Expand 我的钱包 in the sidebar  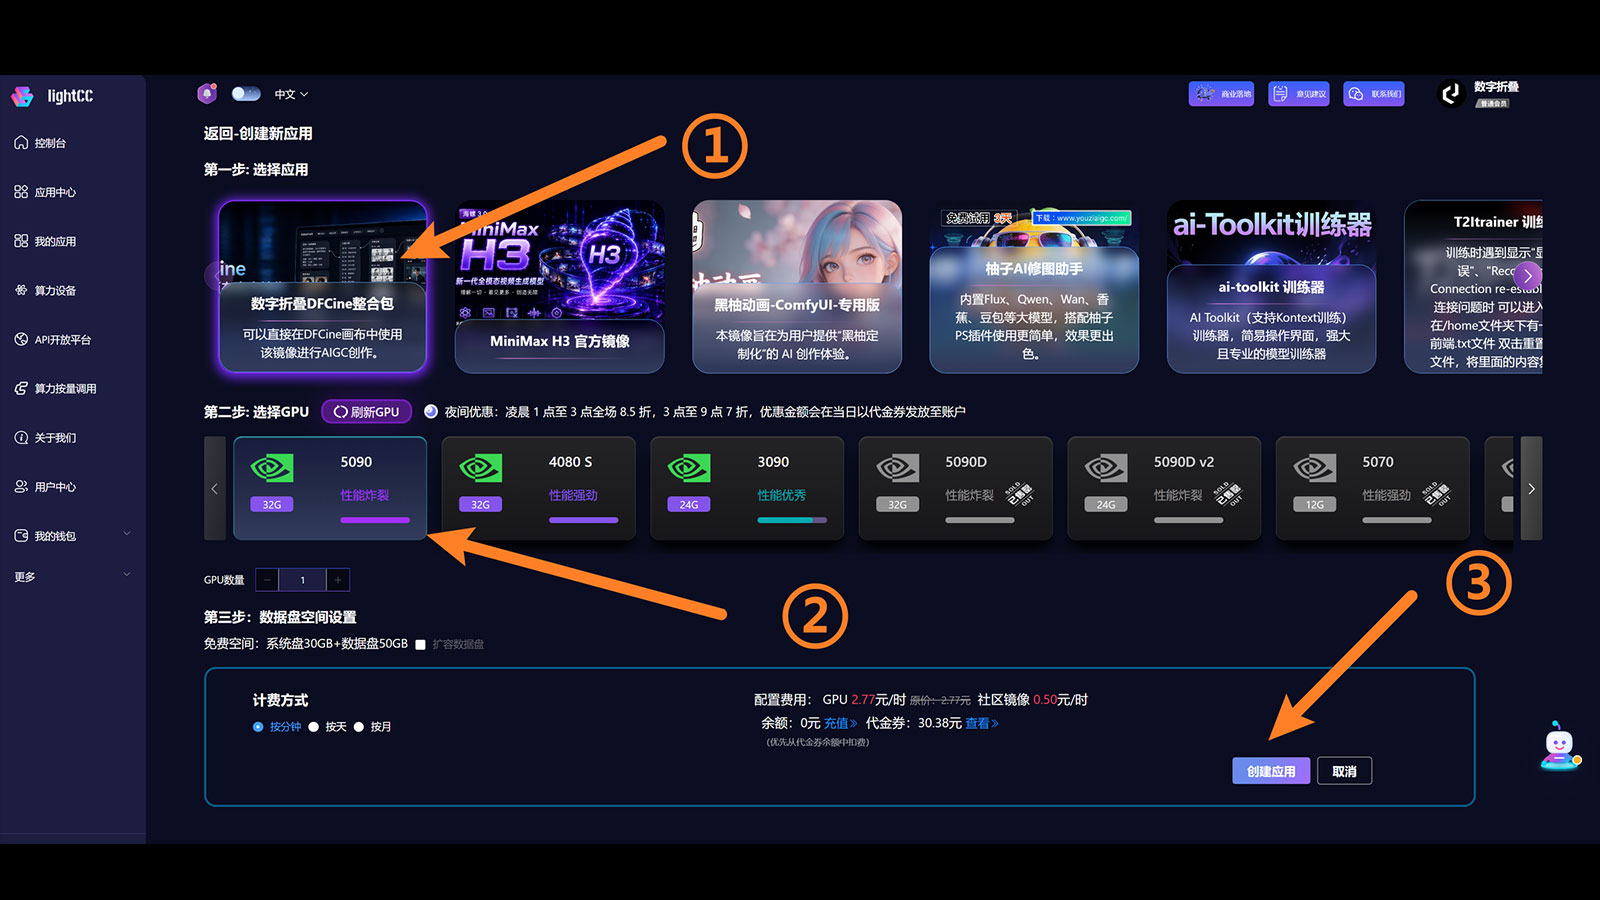(72, 535)
